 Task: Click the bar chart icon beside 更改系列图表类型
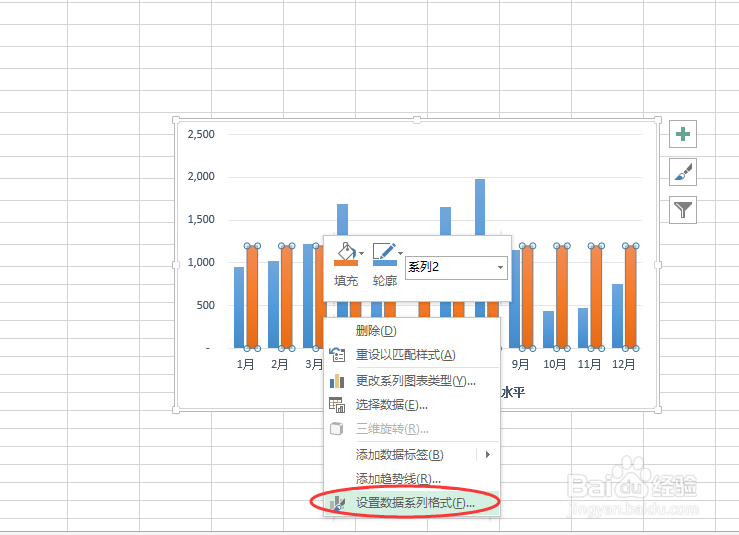(x=337, y=380)
